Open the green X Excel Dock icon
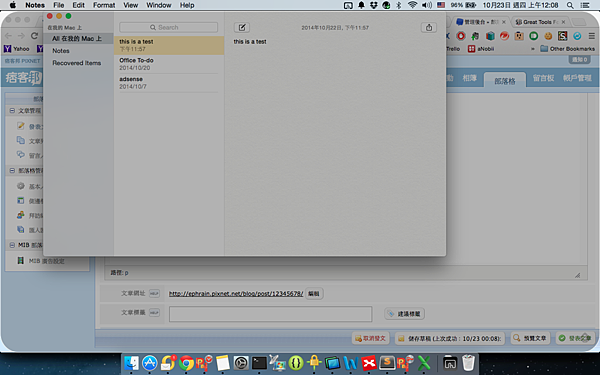This screenshot has height=375, width=600. pyautogui.click(x=424, y=363)
